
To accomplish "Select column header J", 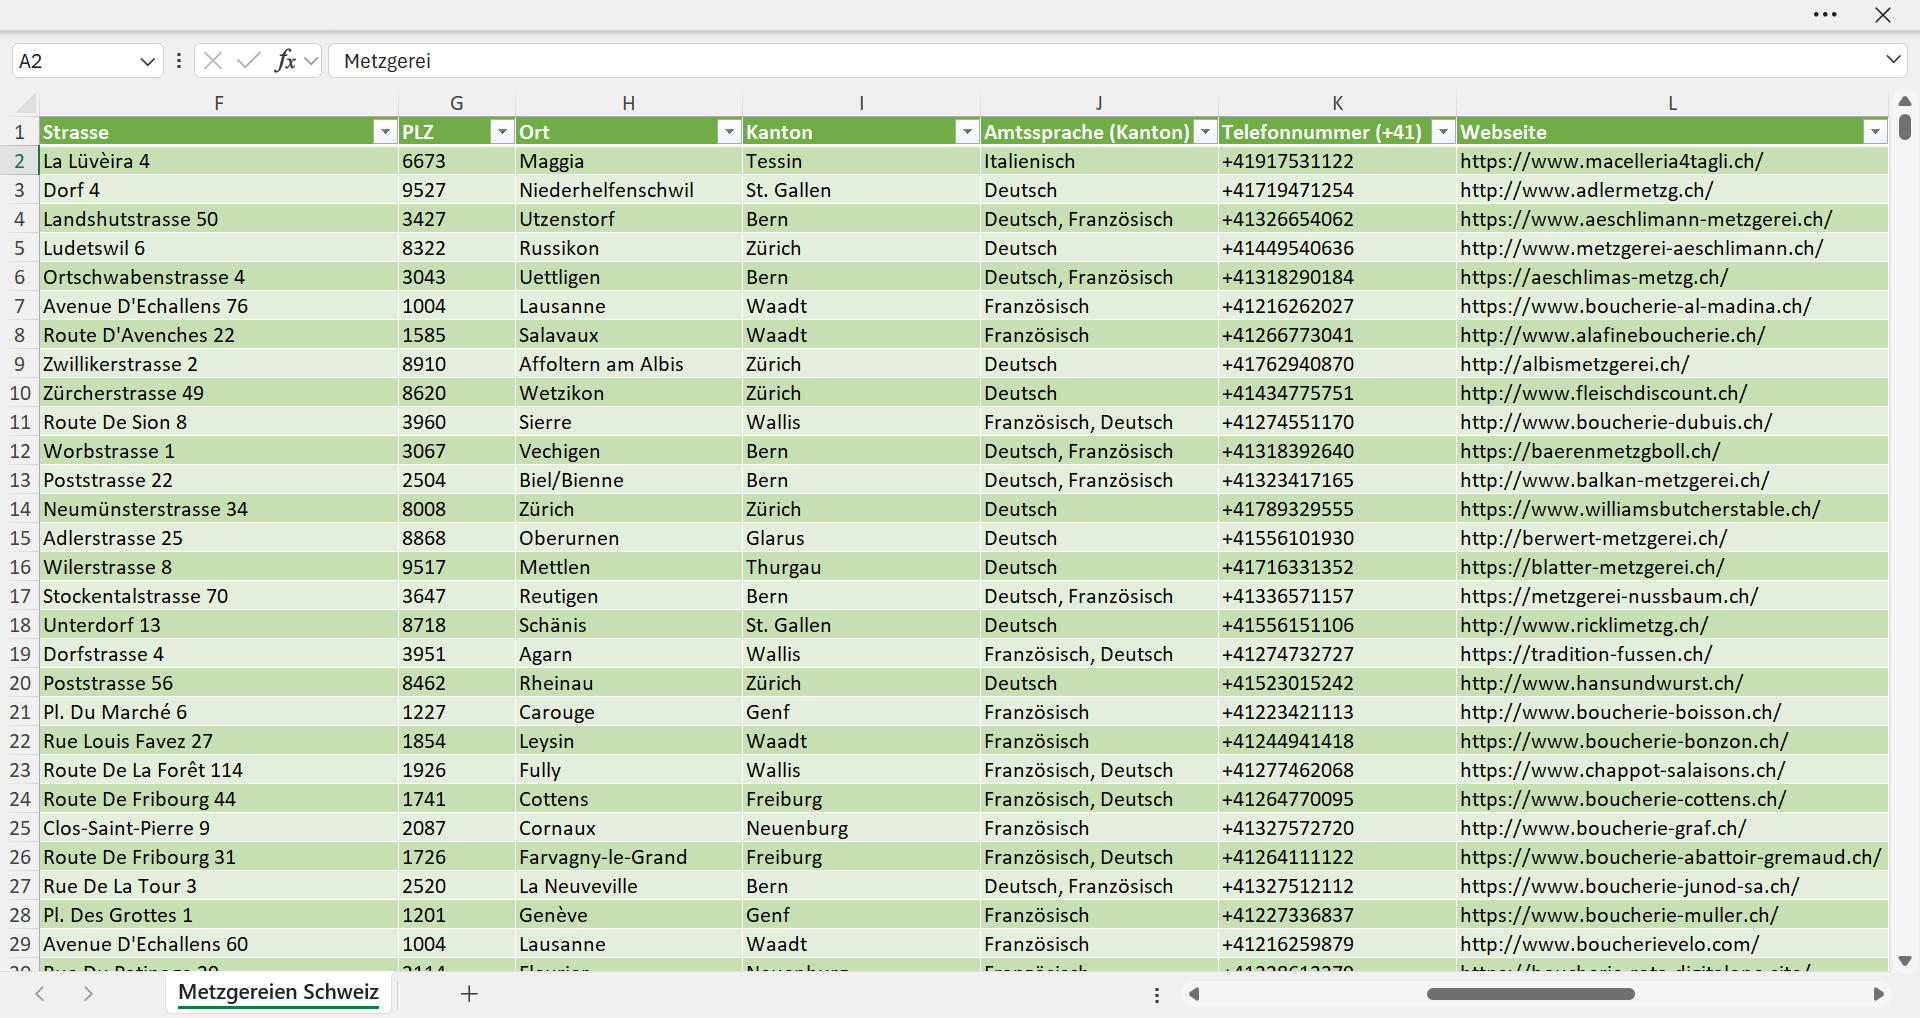I will point(1099,103).
